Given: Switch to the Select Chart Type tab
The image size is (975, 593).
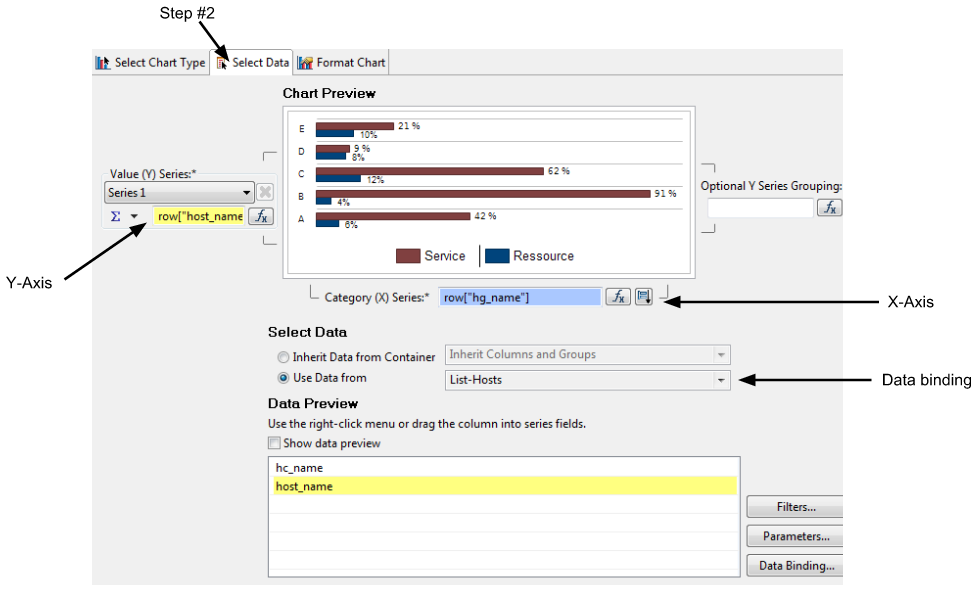Looking at the screenshot, I should [x=151, y=63].
